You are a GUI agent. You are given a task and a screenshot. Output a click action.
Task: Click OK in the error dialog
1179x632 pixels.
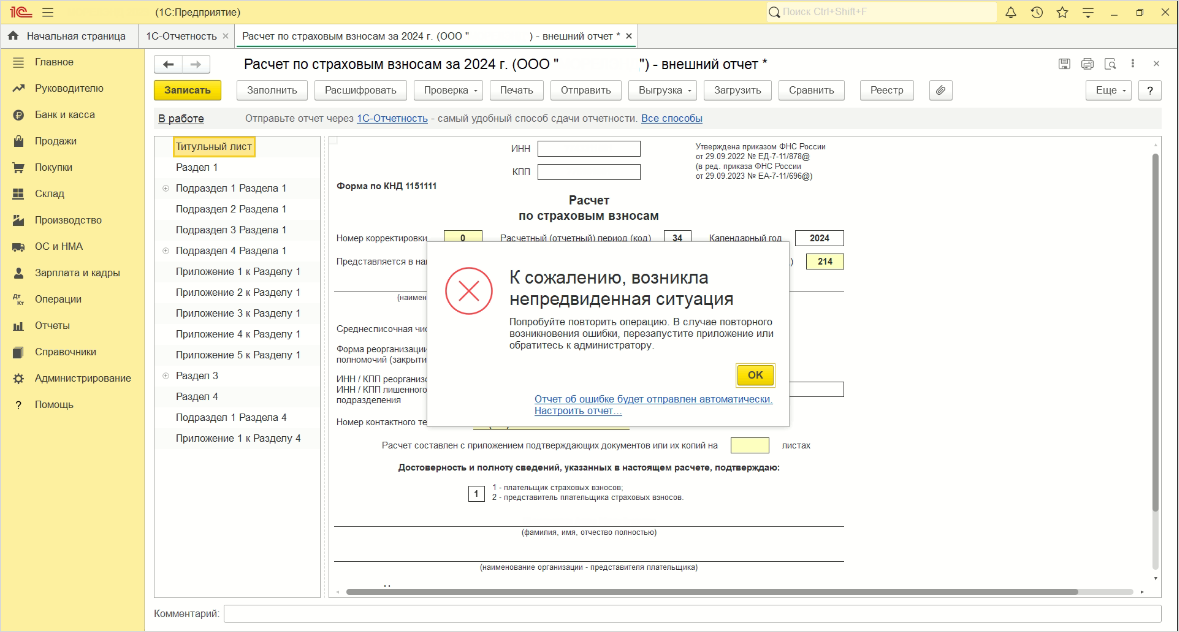click(755, 375)
